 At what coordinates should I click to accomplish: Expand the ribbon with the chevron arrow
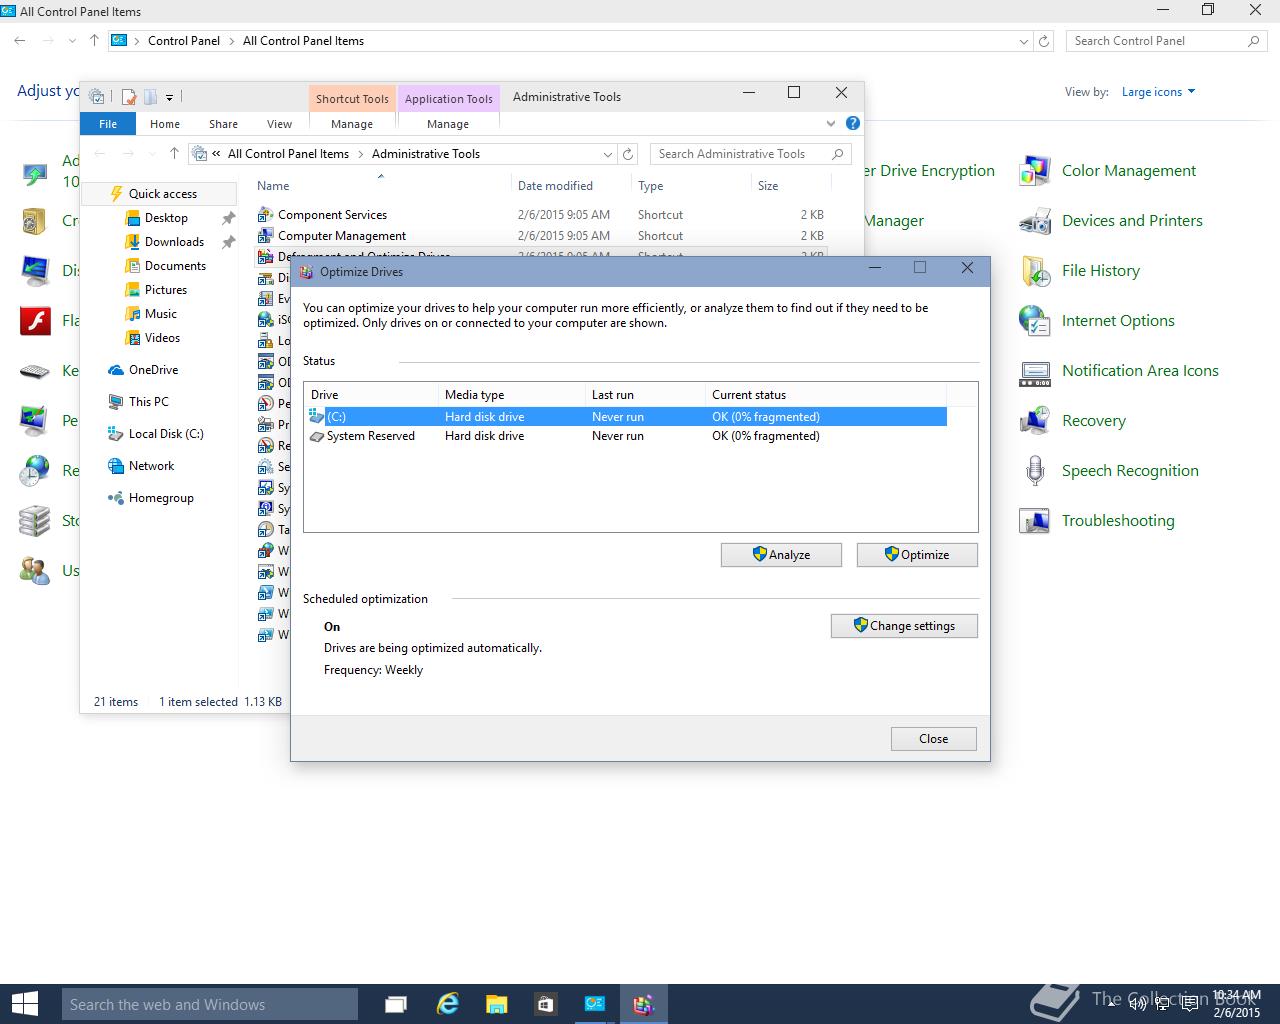(830, 124)
